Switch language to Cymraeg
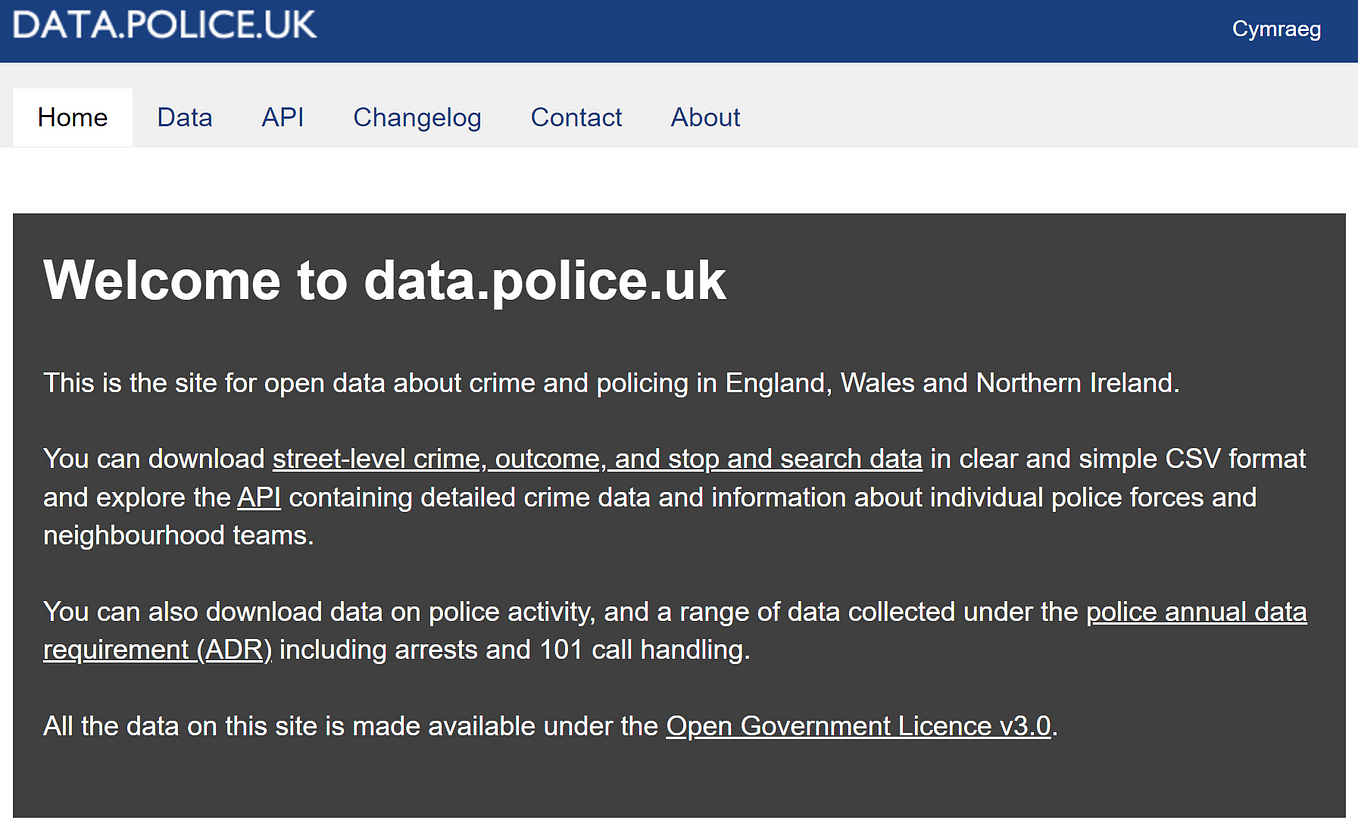The width and height of the screenshot is (1358, 835). tap(1276, 29)
